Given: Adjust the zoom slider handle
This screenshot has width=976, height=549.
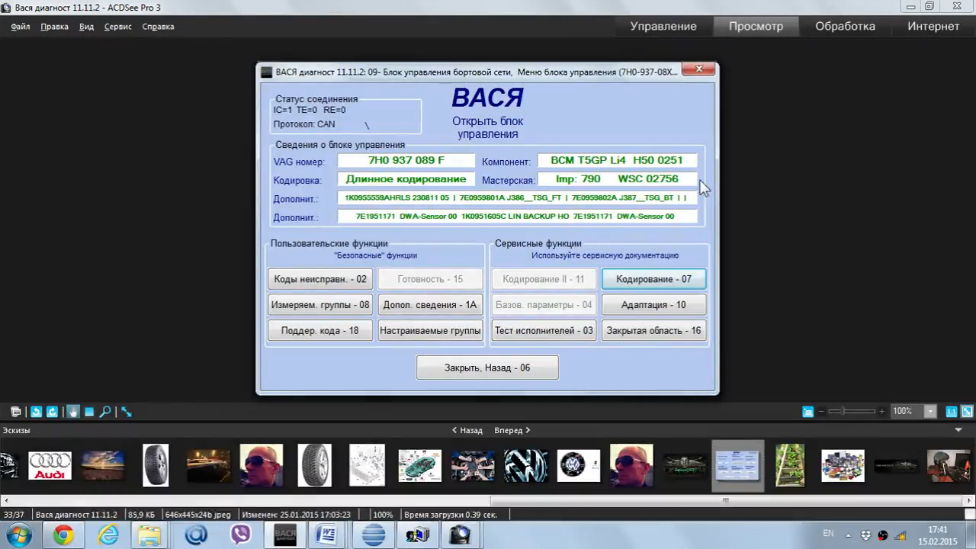Looking at the screenshot, I should [x=843, y=411].
